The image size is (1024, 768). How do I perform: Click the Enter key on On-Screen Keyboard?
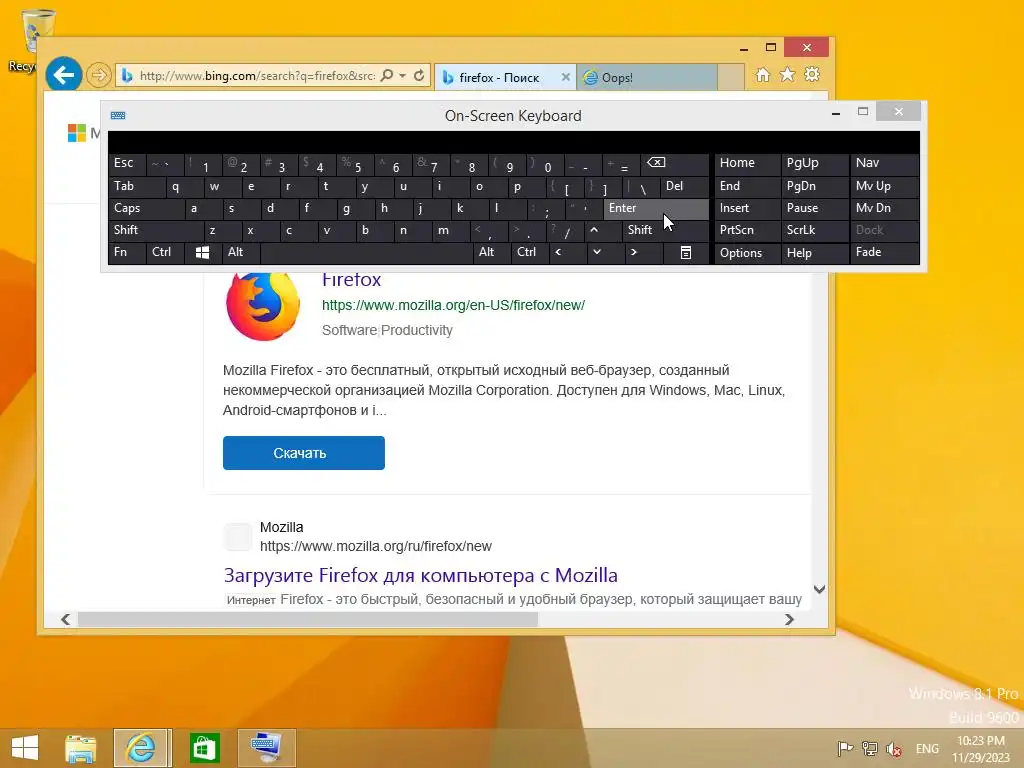click(x=656, y=208)
